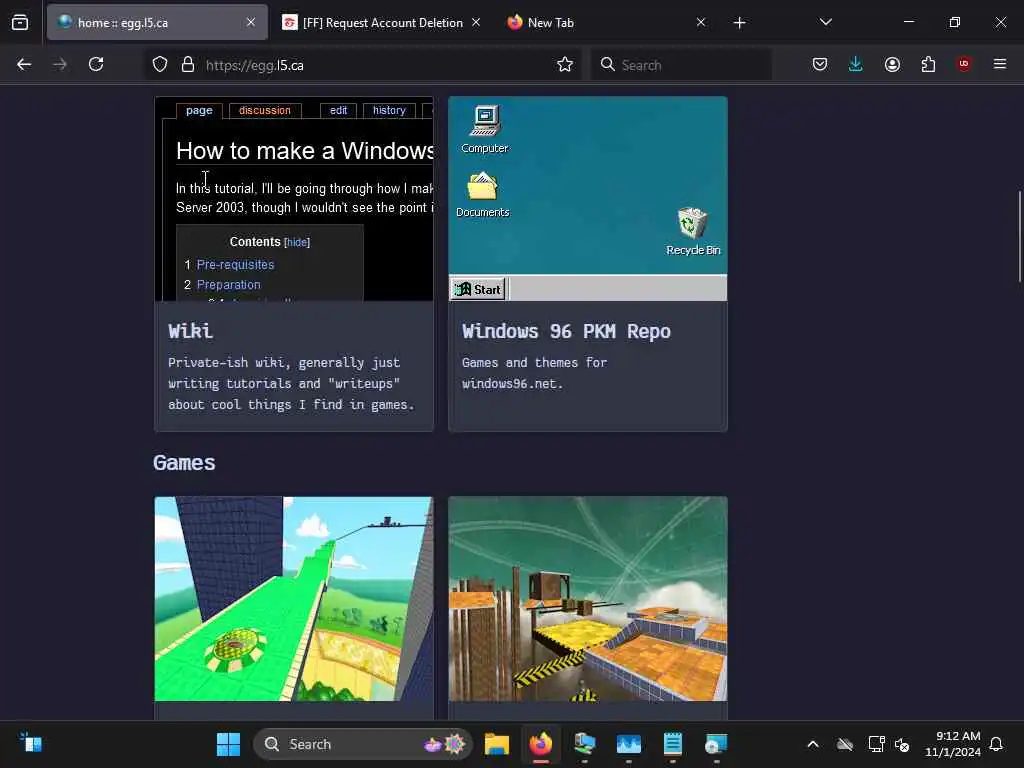Open a new tab with plus button
The image size is (1024, 768).
pyautogui.click(x=739, y=23)
